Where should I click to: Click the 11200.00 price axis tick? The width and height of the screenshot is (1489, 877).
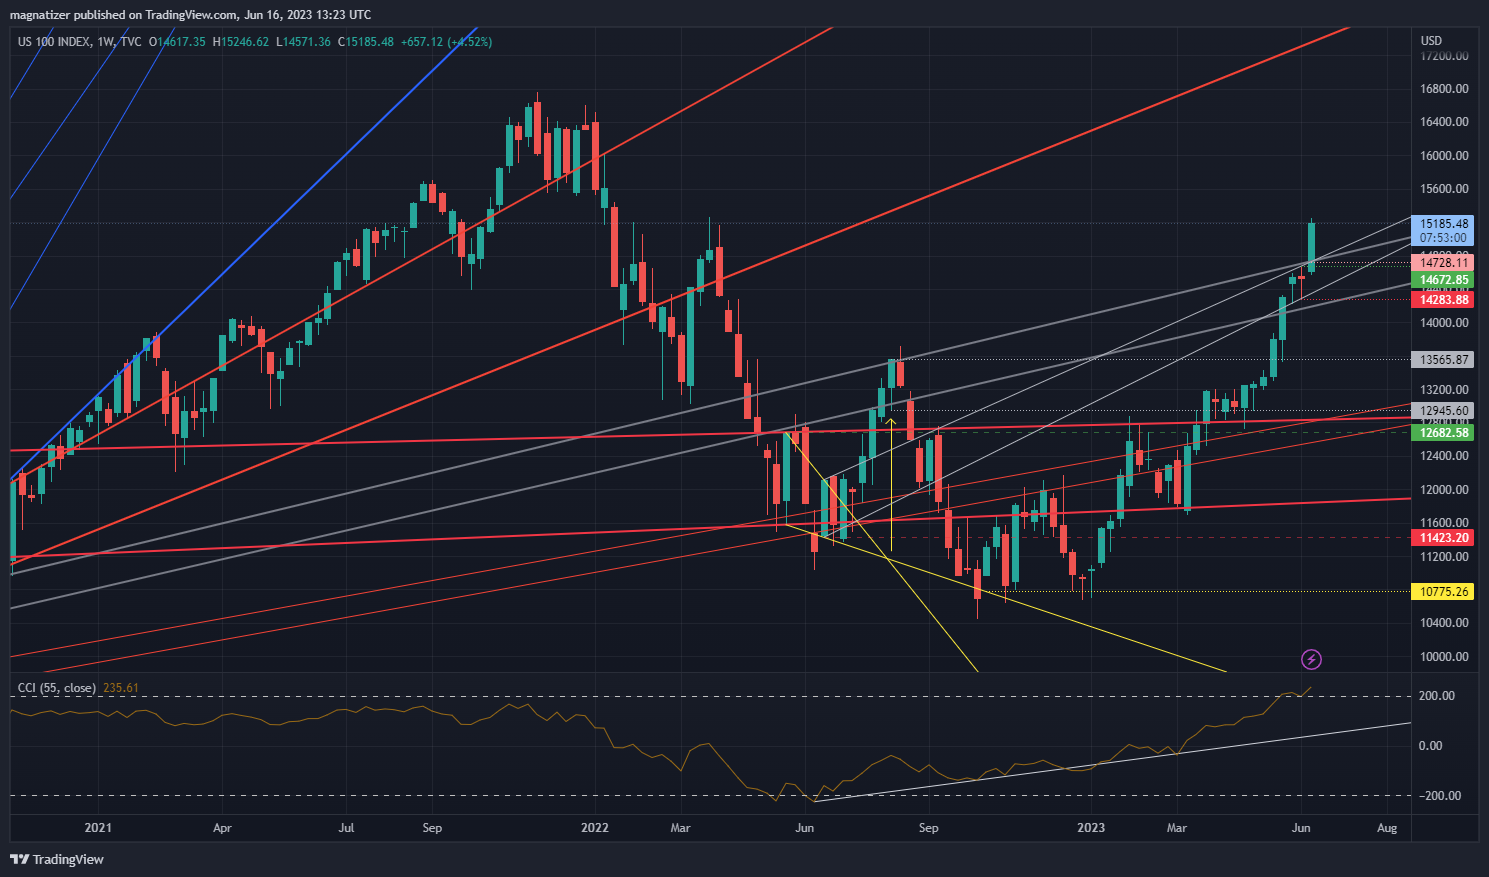[x=1444, y=557]
